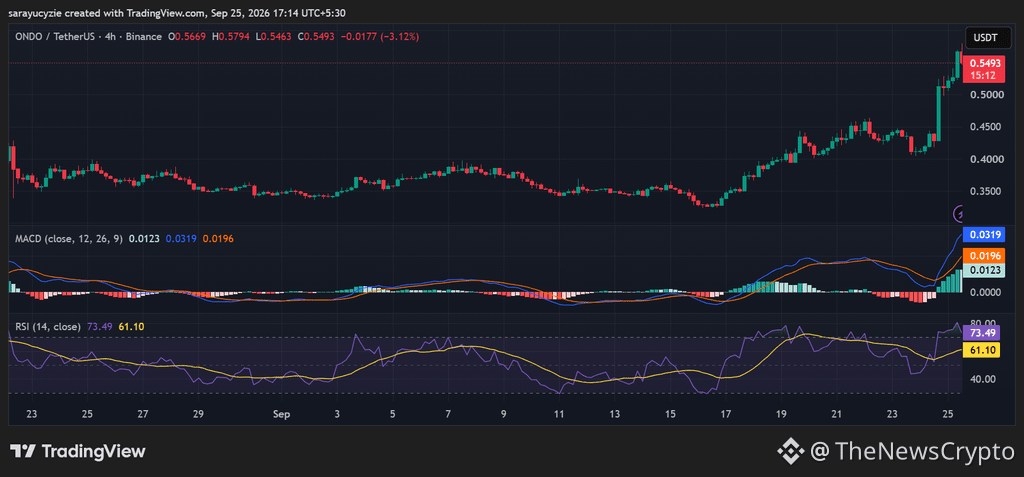The image size is (1024, 477).
Task: Click the Binance logo near TheNewsCrypto watermark
Action: click(791, 451)
